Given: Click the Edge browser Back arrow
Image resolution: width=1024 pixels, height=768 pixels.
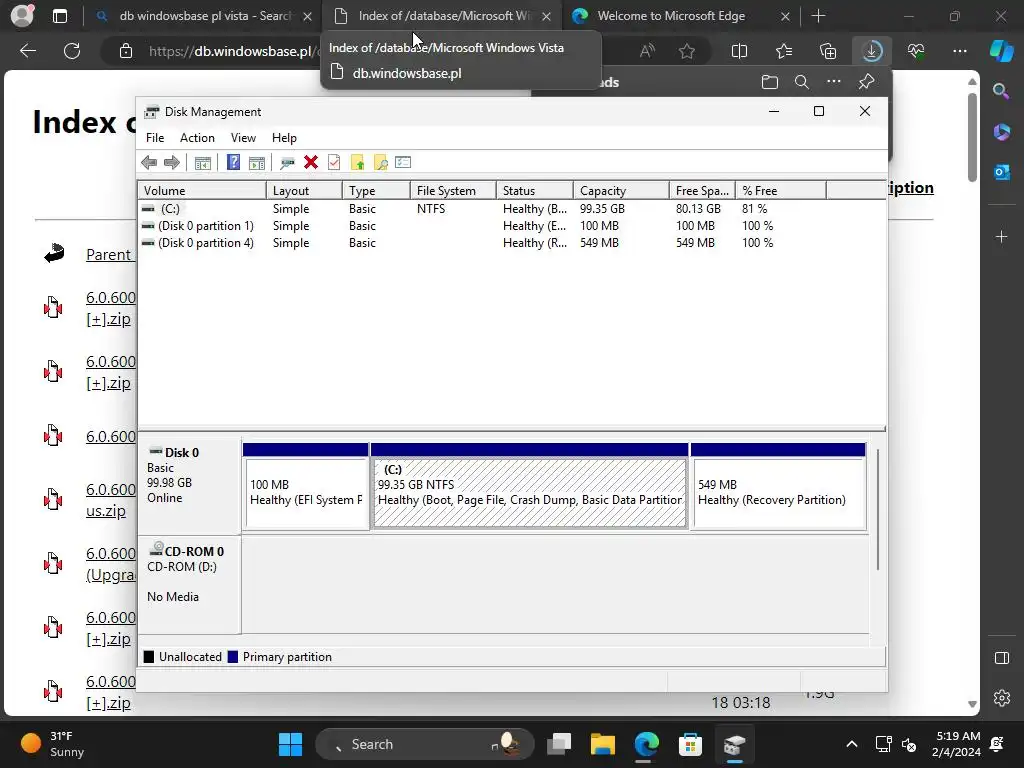Looking at the screenshot, I should 28,51.
